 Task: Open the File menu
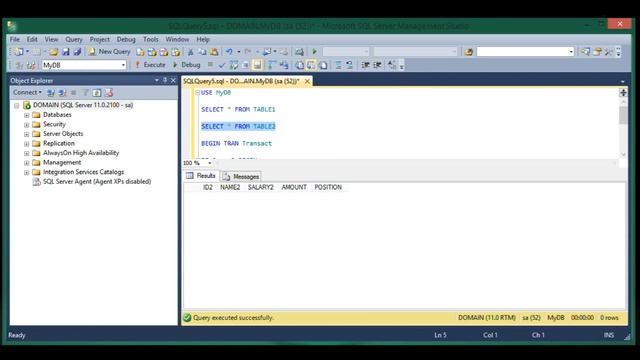click(x=15, y=40)
